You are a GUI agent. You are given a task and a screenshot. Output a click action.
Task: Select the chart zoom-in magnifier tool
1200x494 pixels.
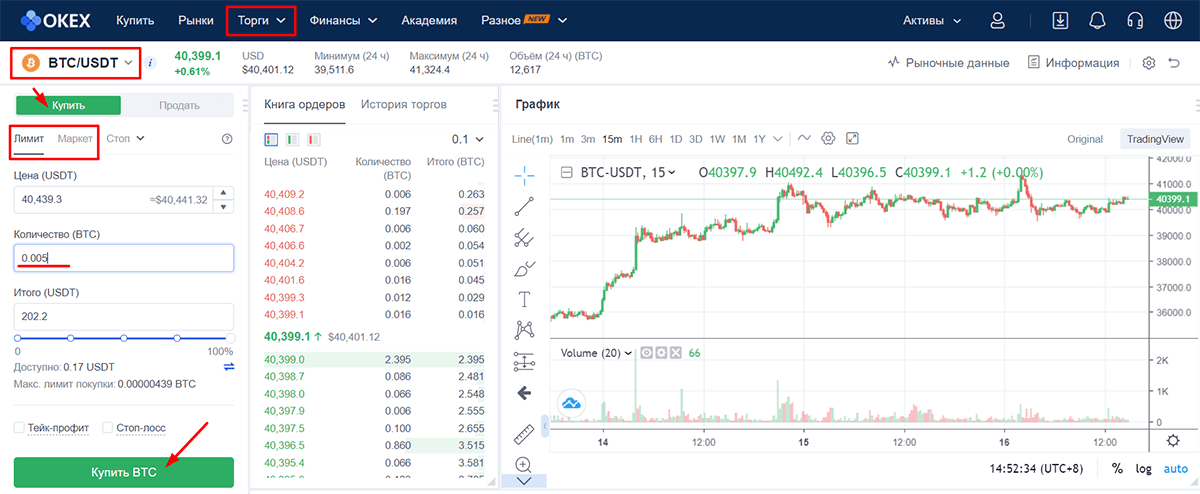(524, 464)
